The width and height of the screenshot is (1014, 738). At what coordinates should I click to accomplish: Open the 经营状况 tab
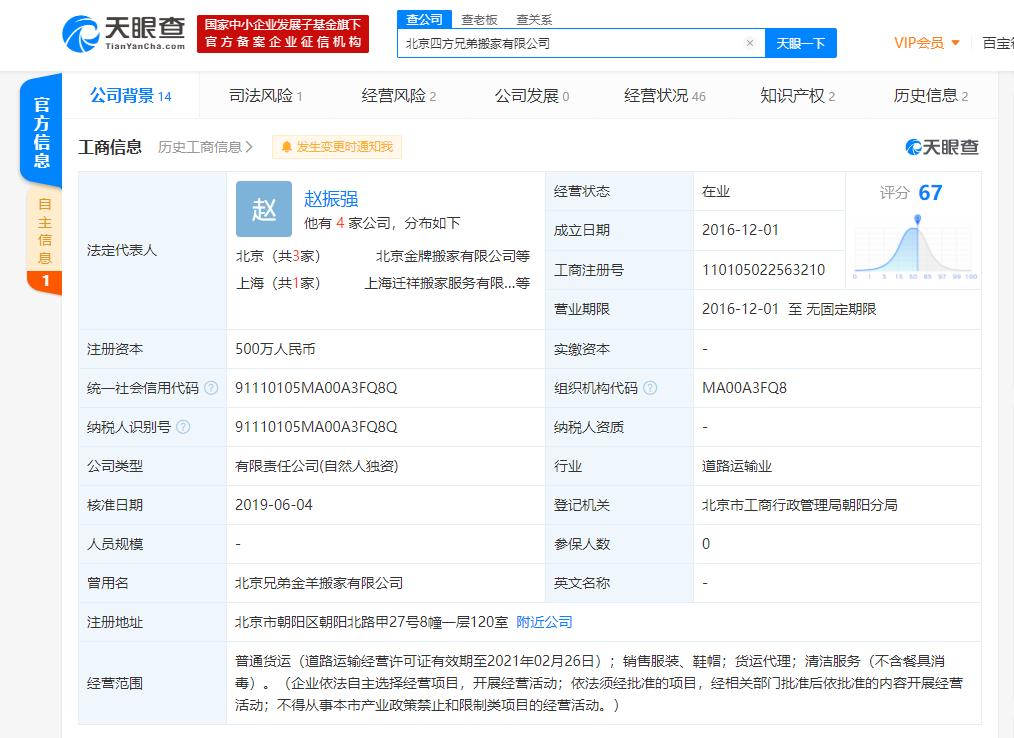665,96
